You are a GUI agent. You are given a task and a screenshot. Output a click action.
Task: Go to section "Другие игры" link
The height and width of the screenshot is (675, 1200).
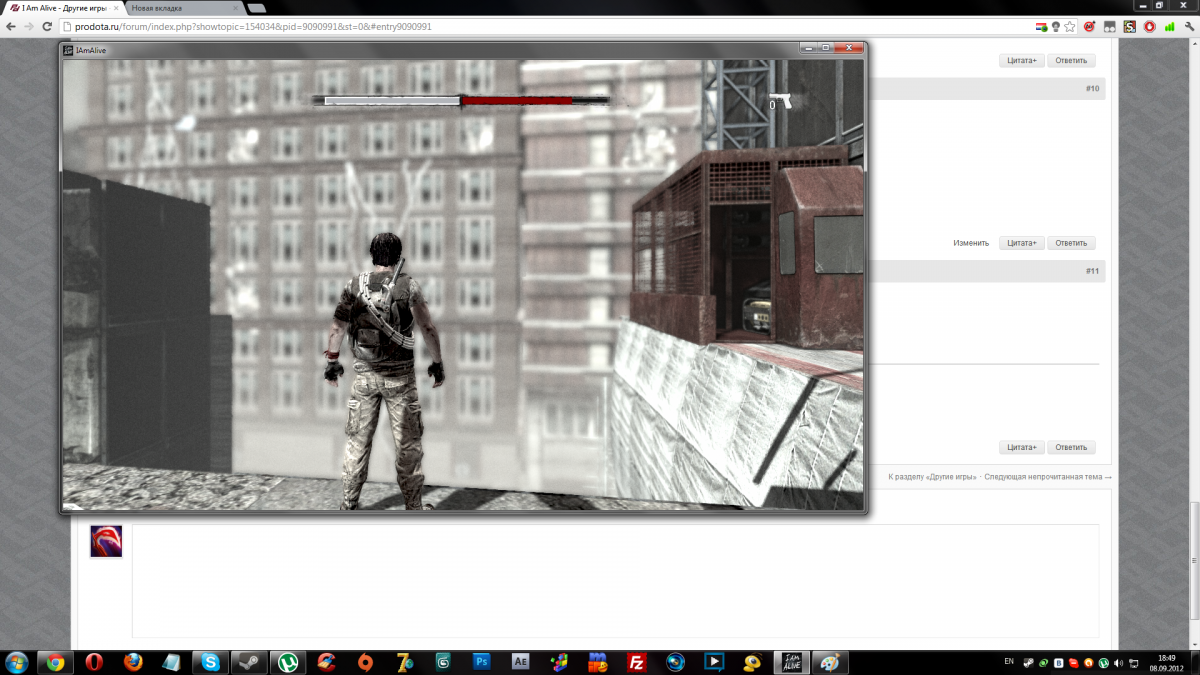(x=932, y=477)
